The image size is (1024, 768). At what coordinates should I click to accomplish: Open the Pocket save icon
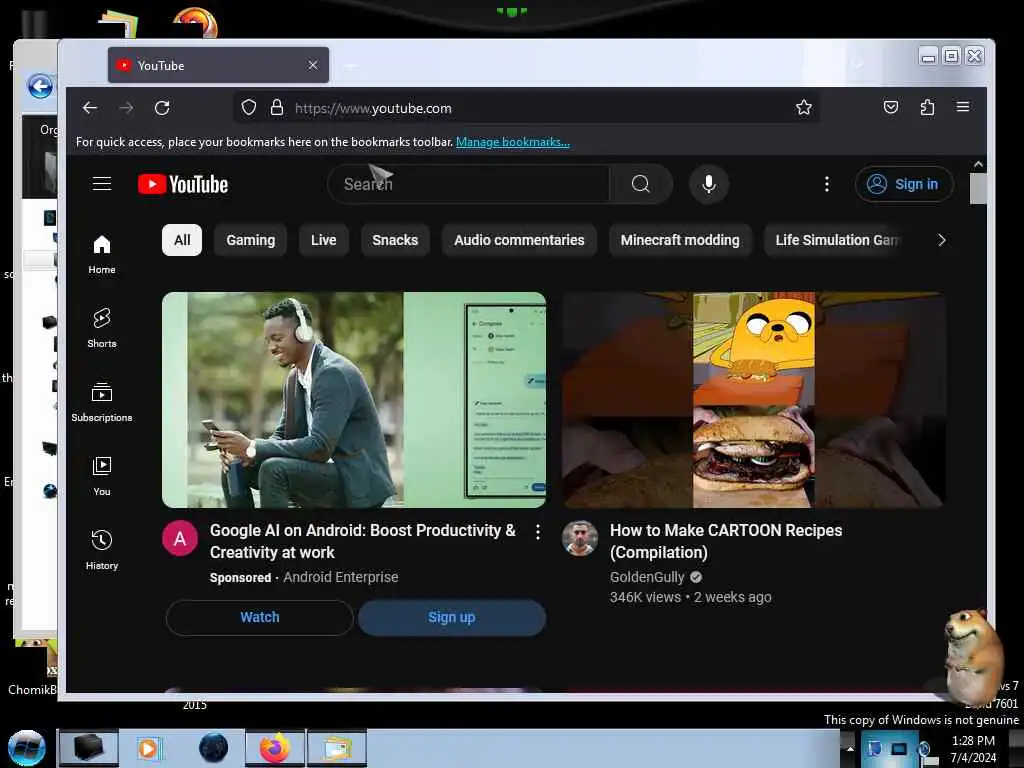click(891, 107)
